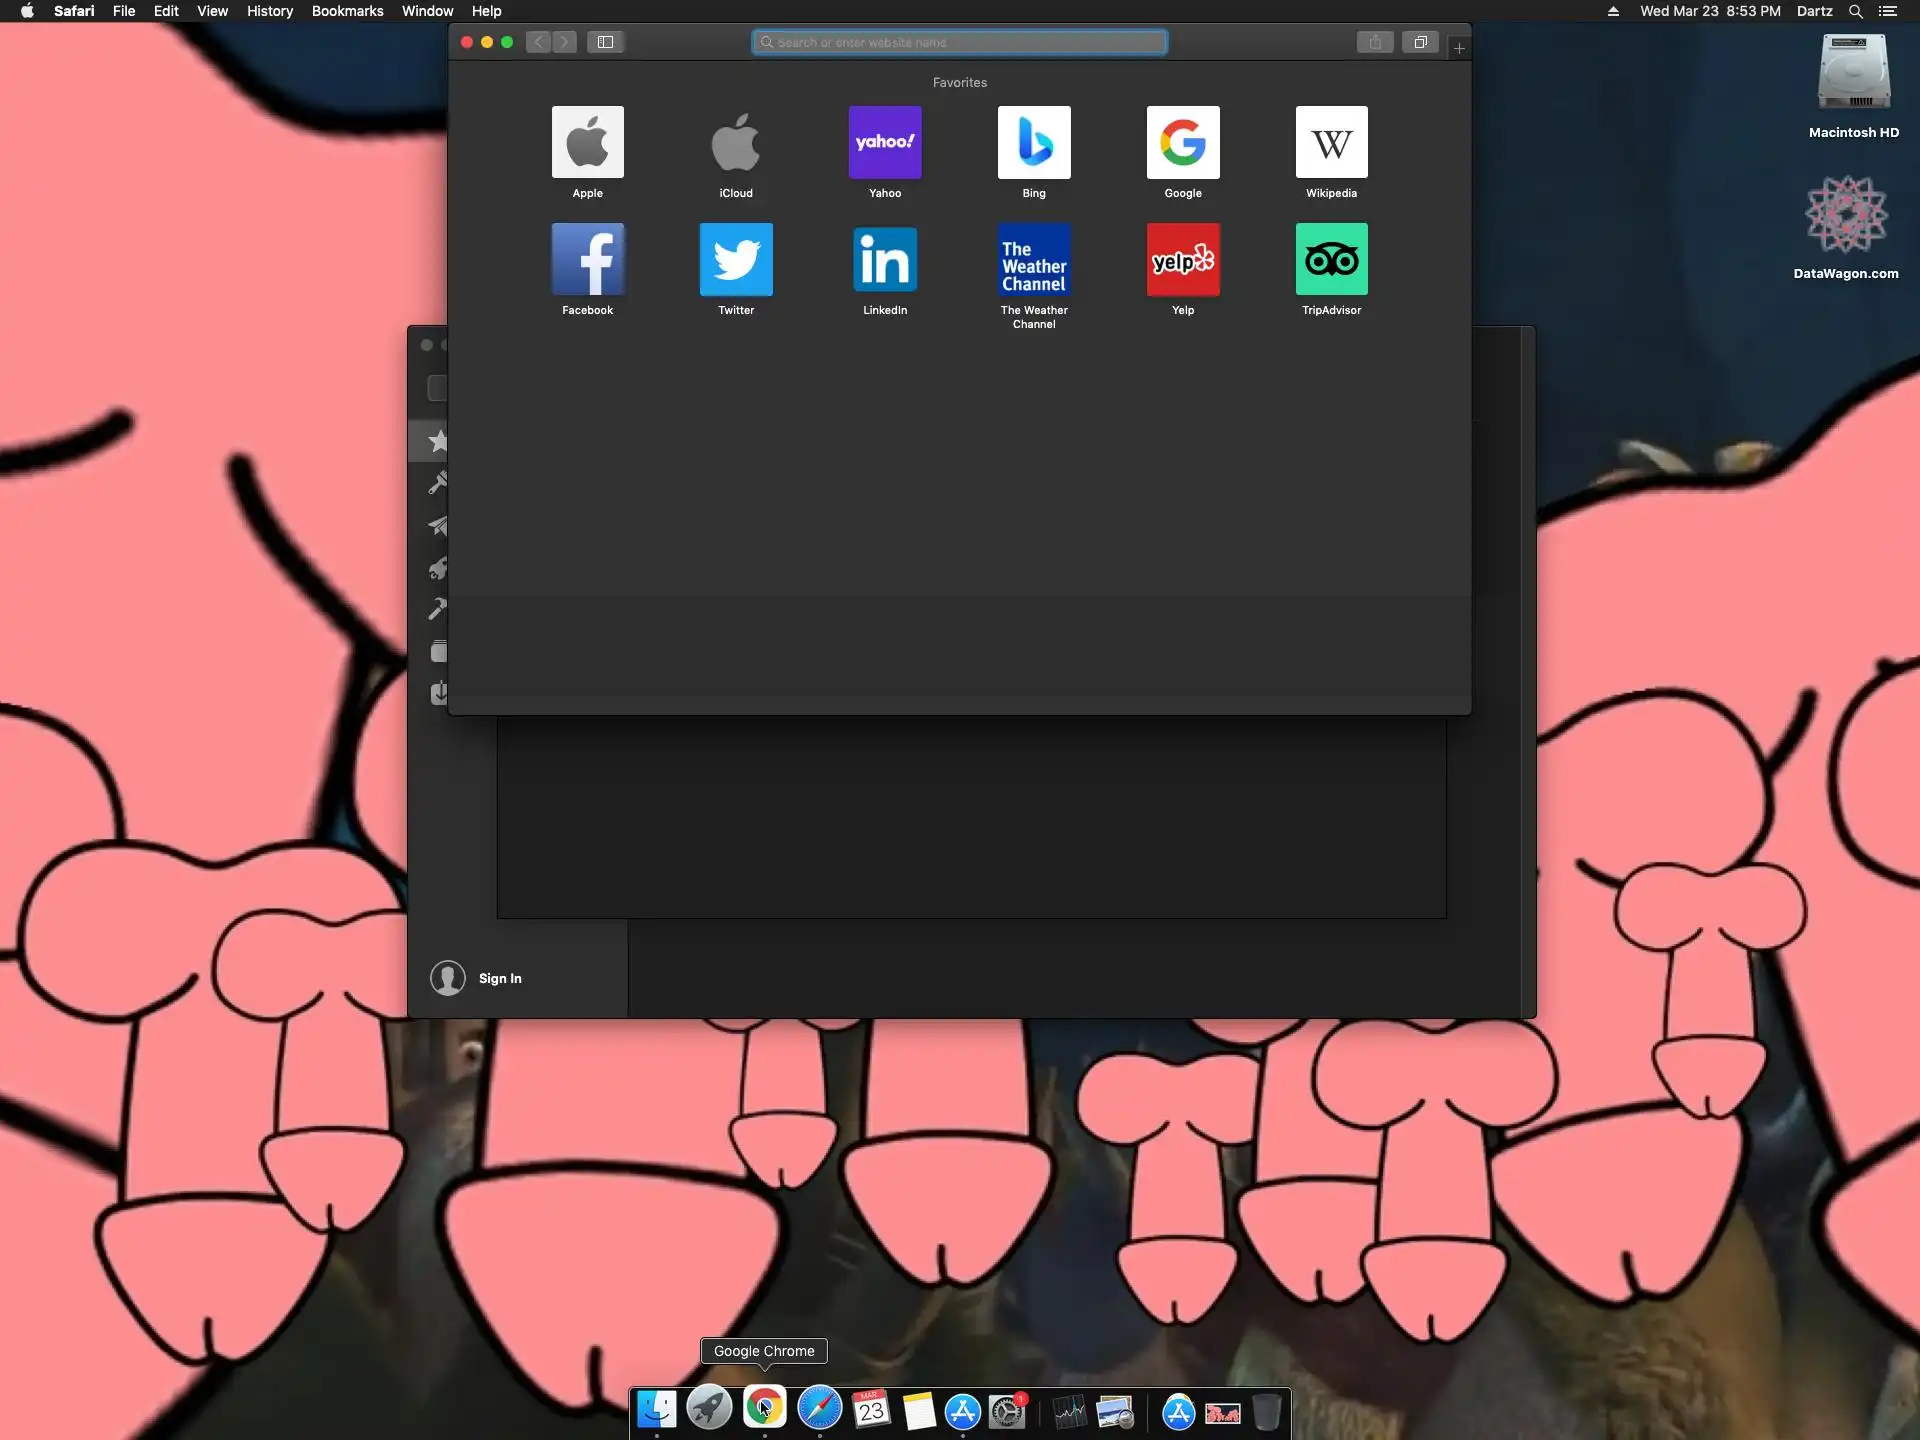This screenshot has height=1440, width=1920.
Task: Open System Preferences from the Dock
Action: (x=1007, y=1411)
